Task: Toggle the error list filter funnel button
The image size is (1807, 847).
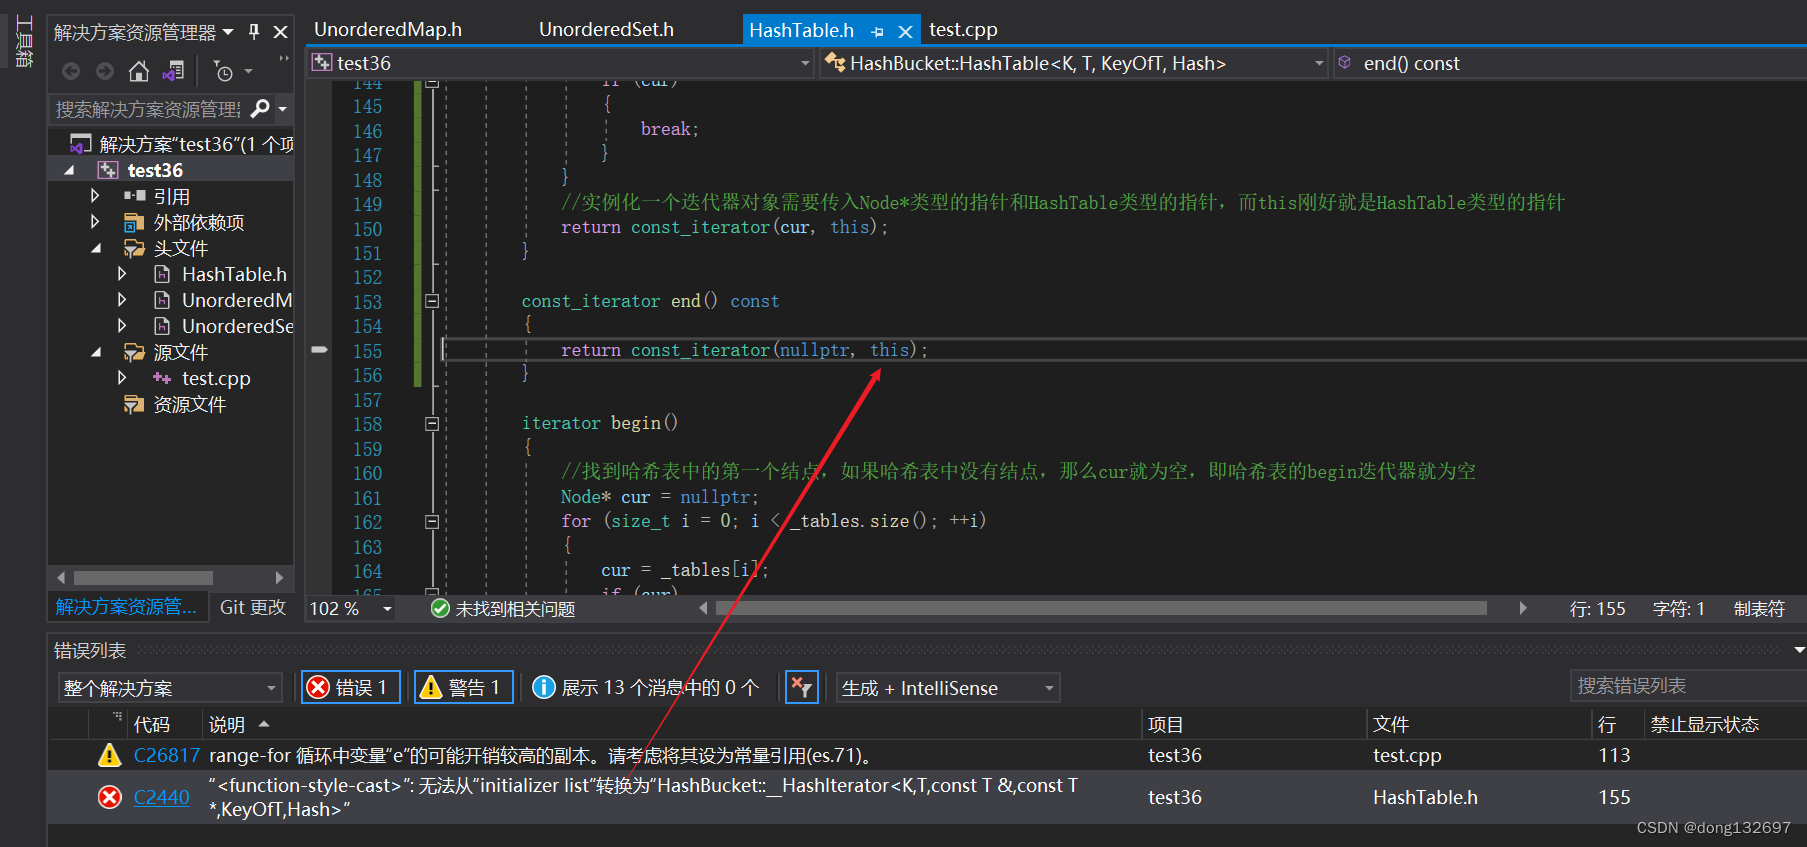Action: (x=802, y=687)
